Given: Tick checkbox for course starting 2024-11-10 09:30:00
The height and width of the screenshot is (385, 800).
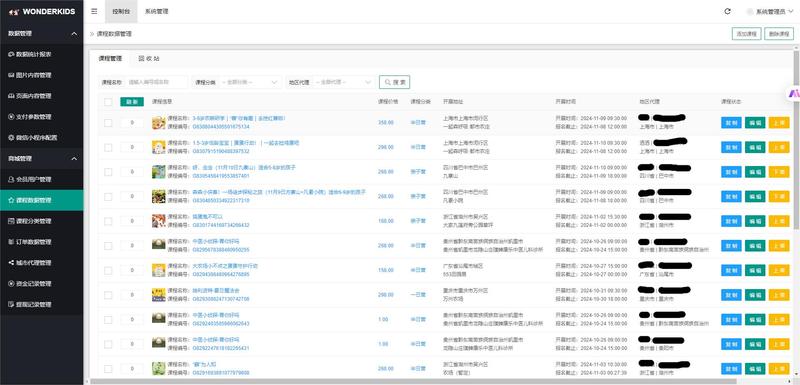Looking at the screenshot, I should (108, 147).
